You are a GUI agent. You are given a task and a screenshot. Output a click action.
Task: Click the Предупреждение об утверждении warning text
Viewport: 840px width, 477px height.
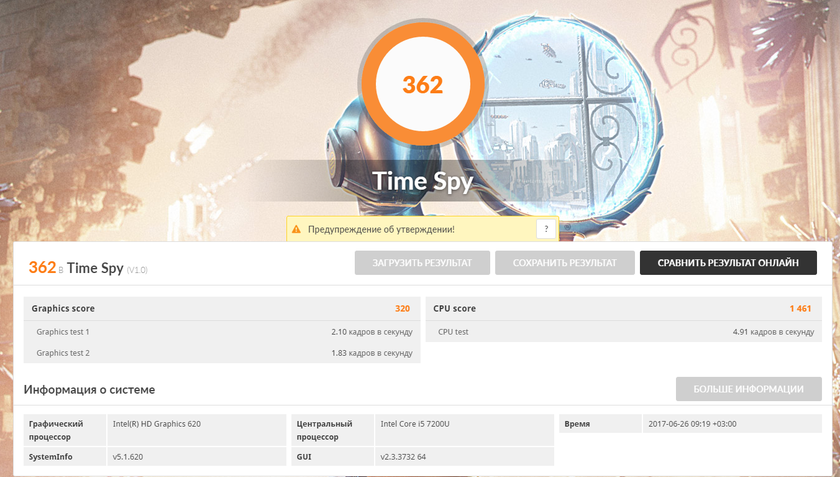tap(381, 230)
